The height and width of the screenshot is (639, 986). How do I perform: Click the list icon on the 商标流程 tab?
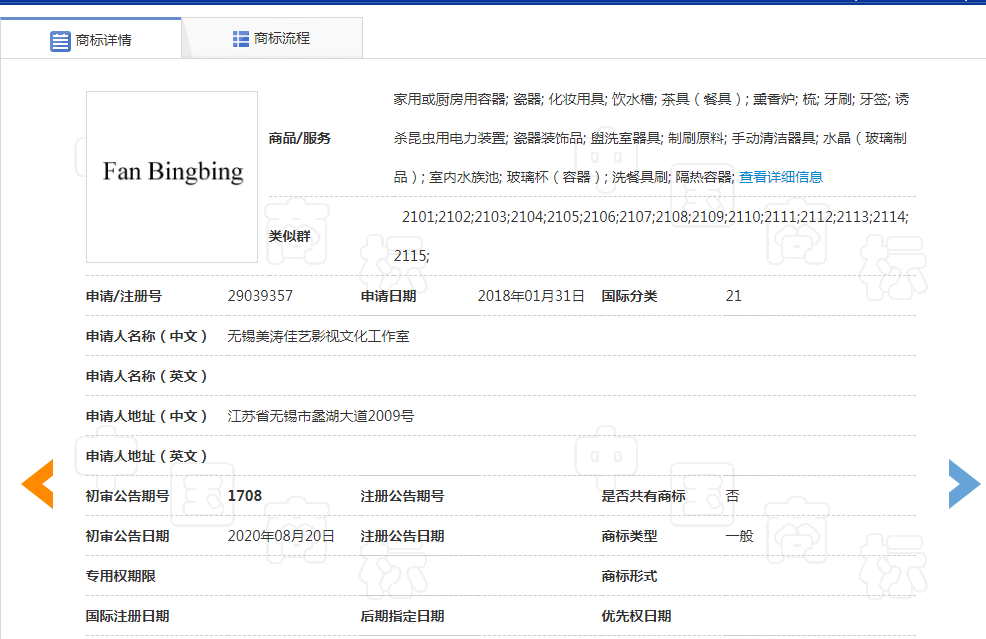[x=239, y=38]
